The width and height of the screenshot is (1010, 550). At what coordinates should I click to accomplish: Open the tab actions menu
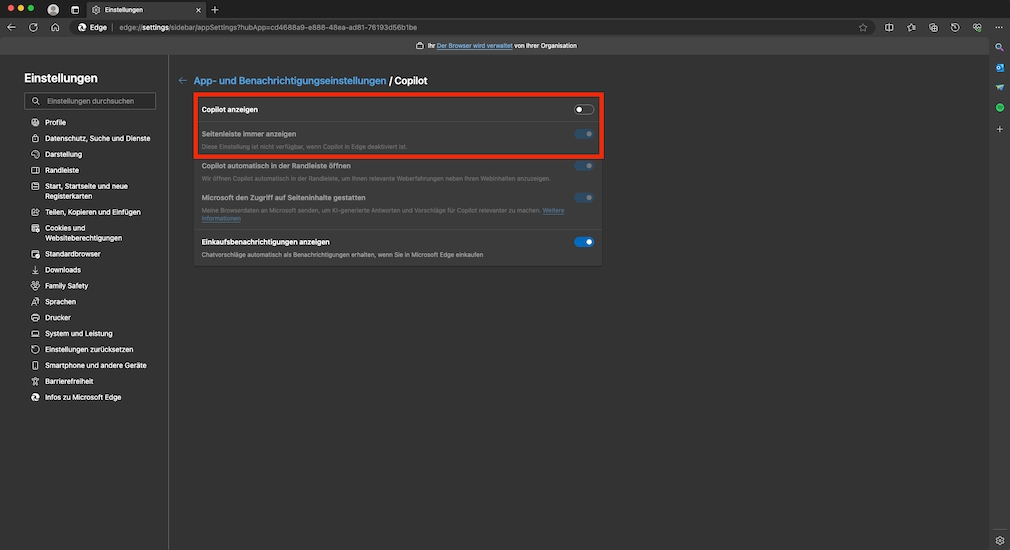tap(75, 9)
